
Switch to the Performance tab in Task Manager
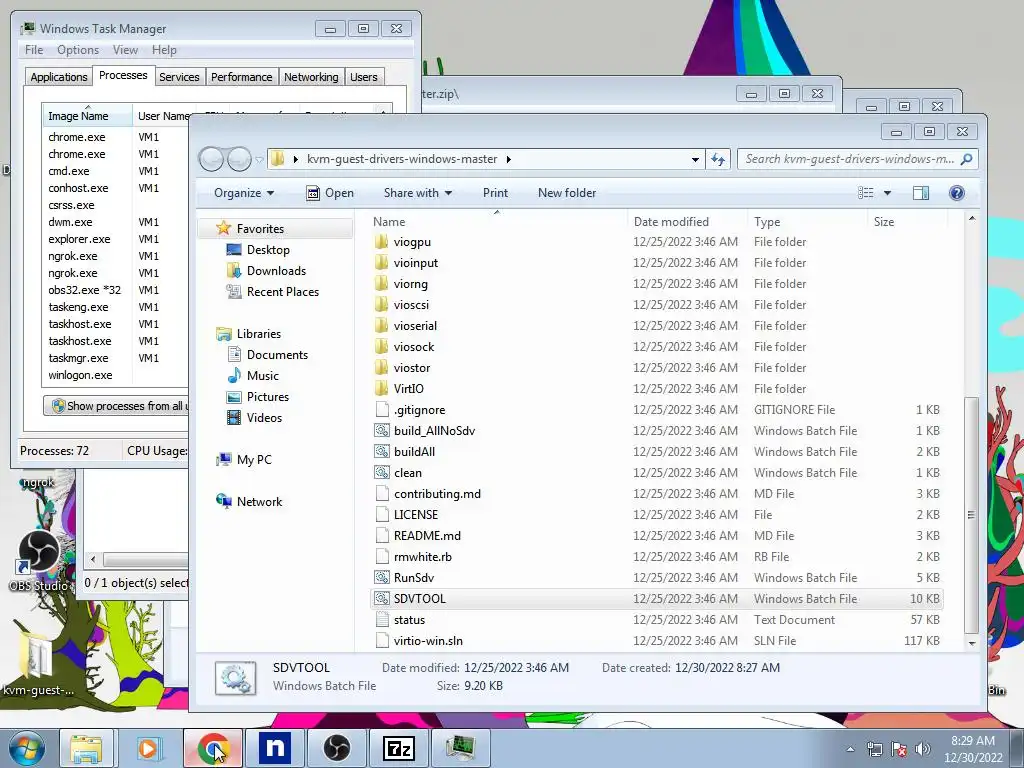click(x=242, y=77)
